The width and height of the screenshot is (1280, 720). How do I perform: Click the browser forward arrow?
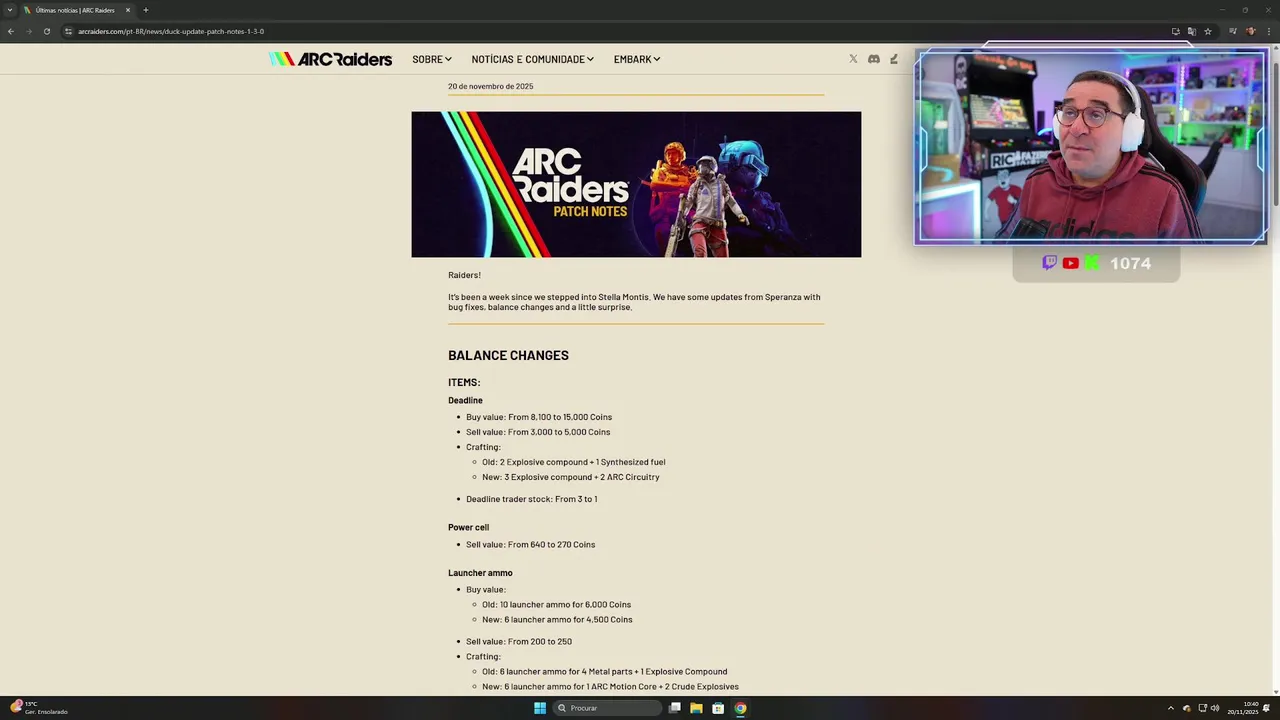(28, 31)
